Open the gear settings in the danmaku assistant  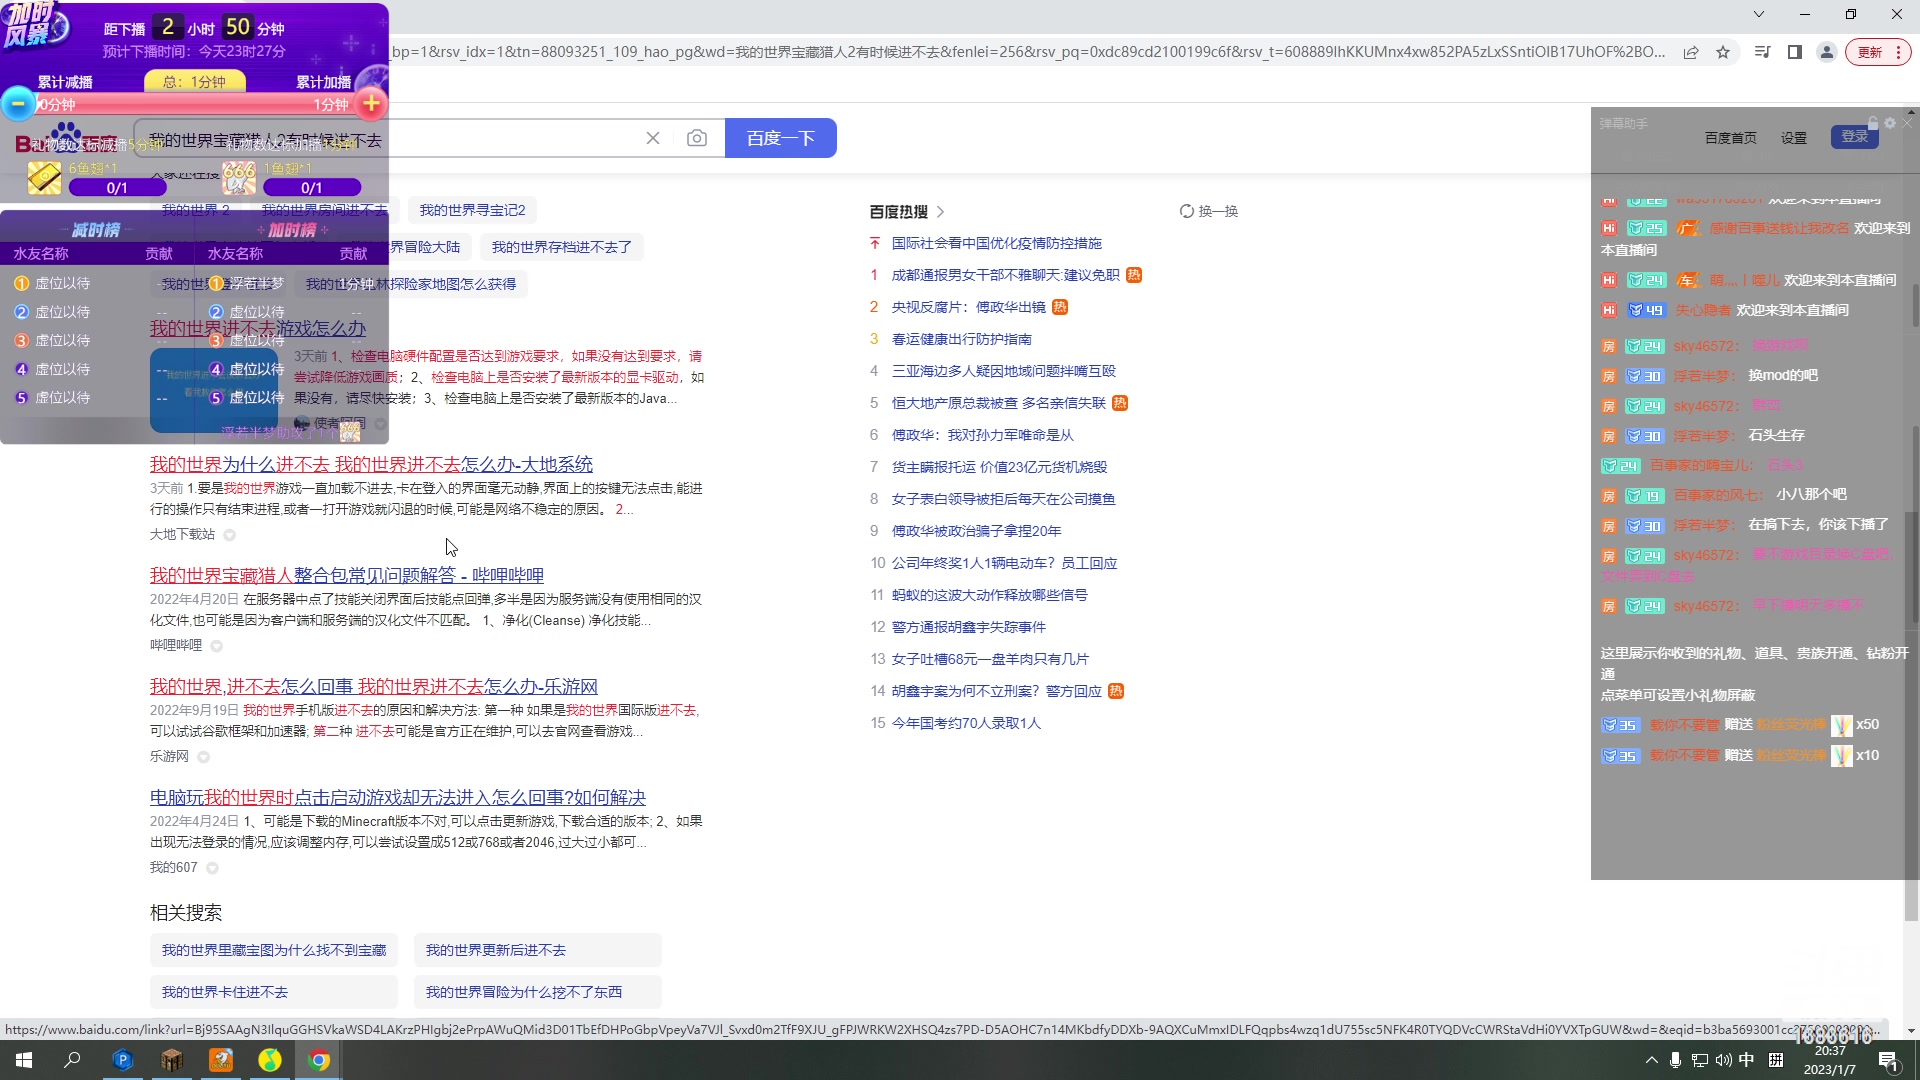1890,123
